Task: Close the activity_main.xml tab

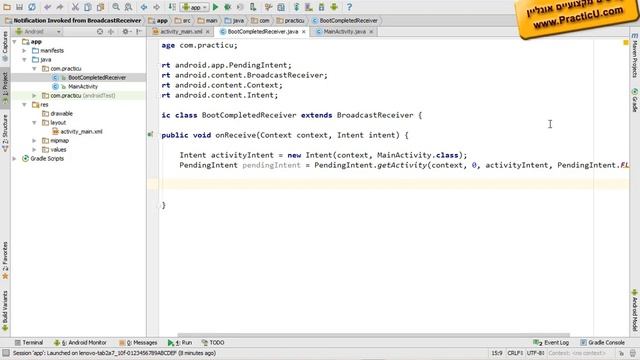Action: point(208,31)
